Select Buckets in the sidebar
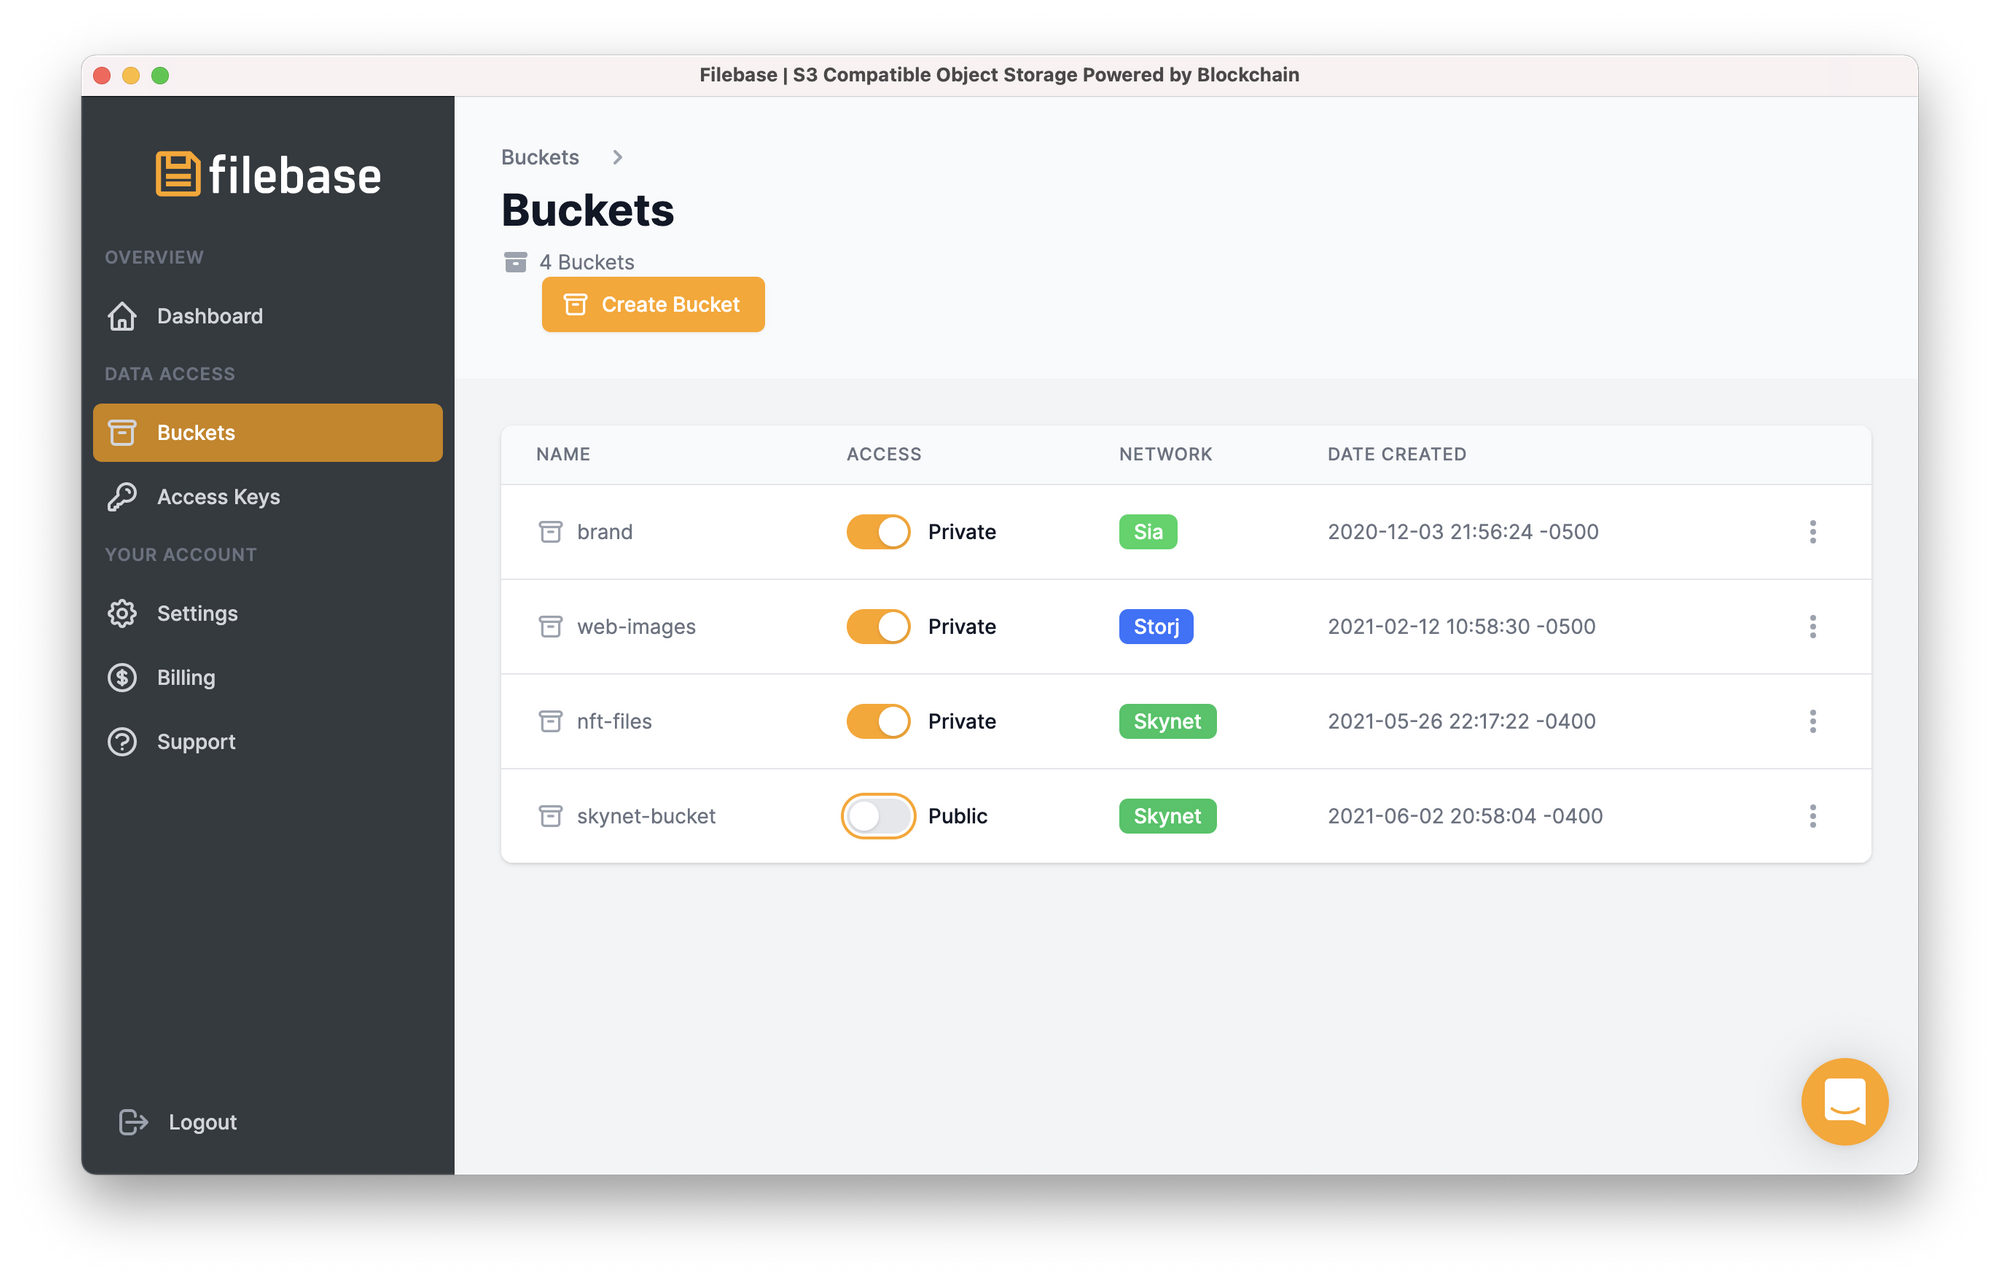The image size is (2000, 1283). pos(268,433)
